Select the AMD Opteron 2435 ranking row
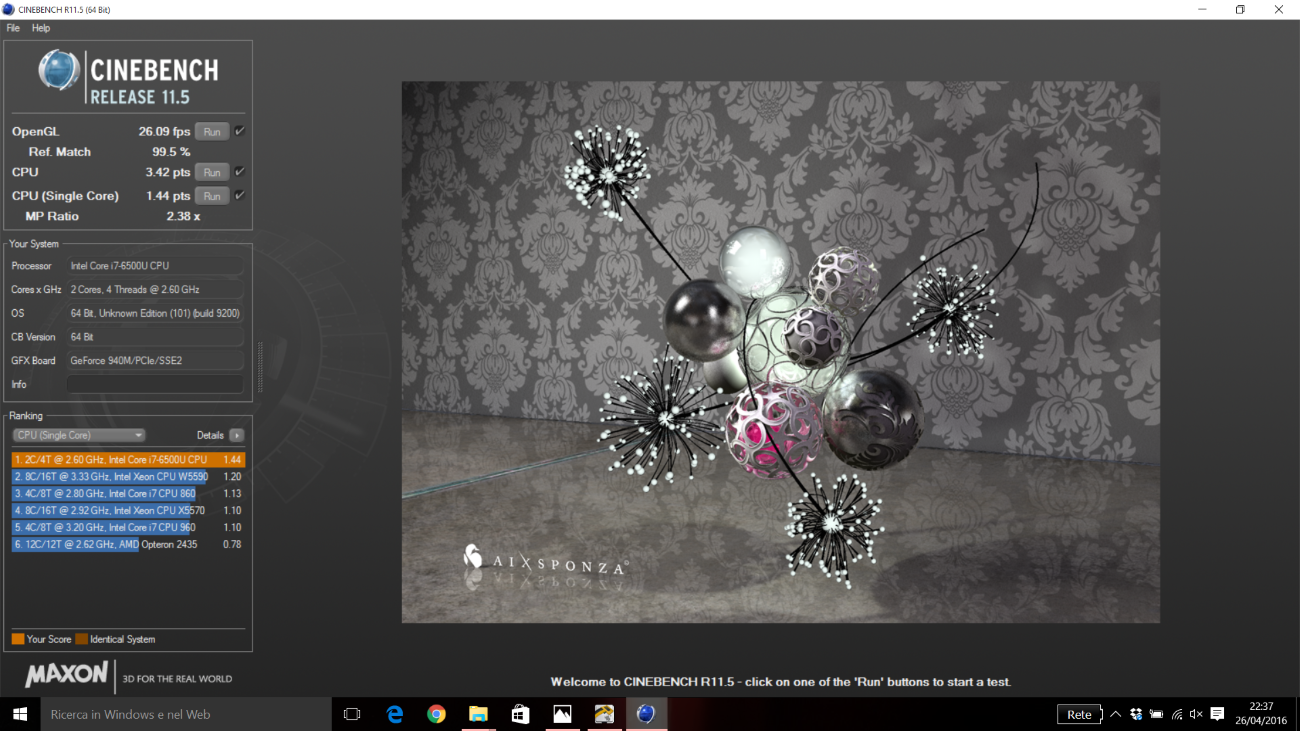This screenshot has height=731, width=1300. (x=128, y=544)
